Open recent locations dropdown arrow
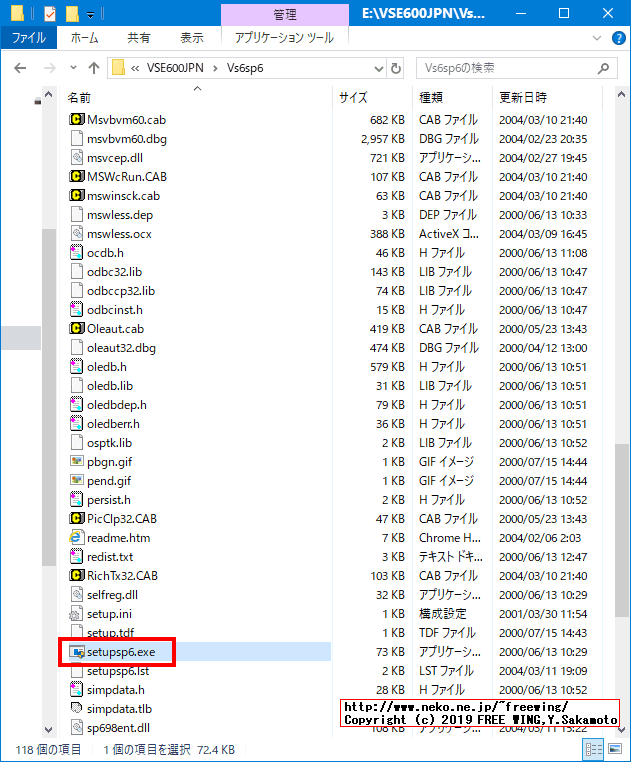631x762 pixels. click(73, 68)
